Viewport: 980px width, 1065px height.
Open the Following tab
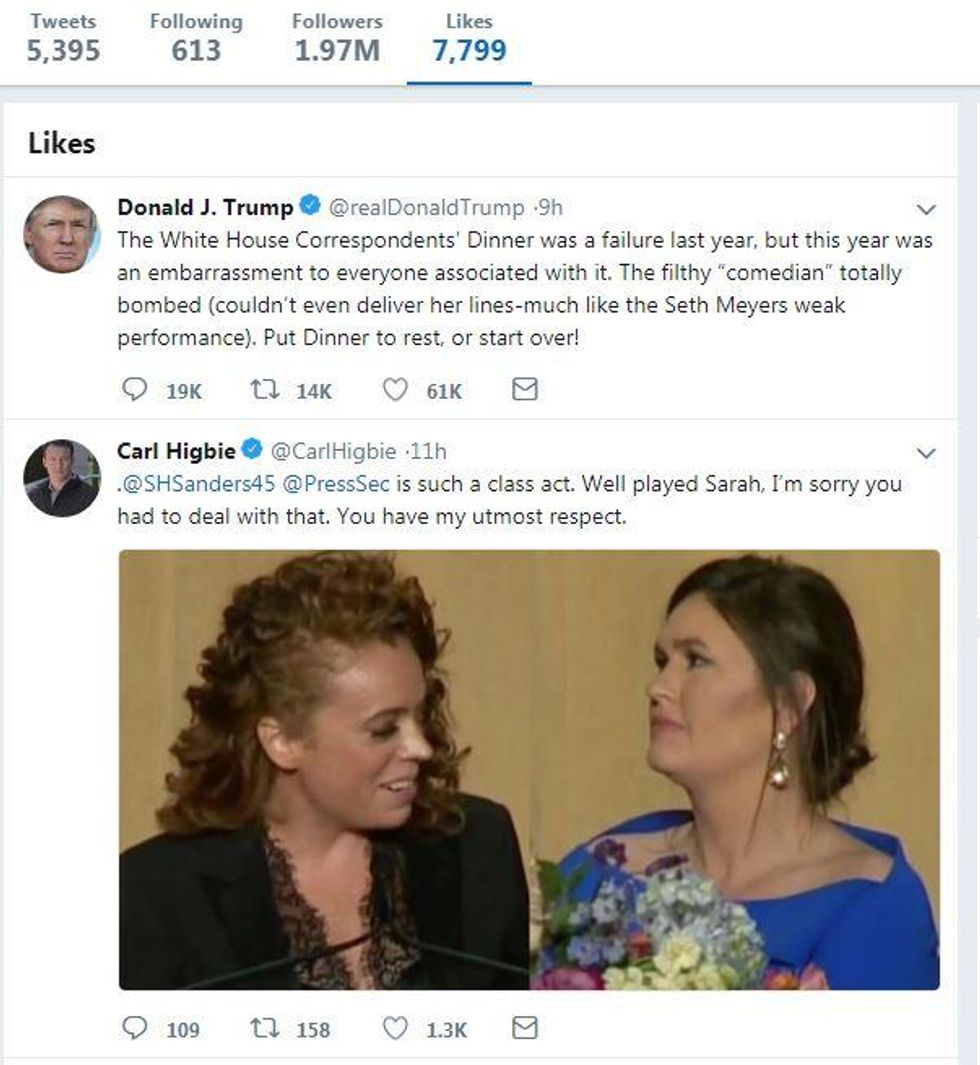coord(196,39)
